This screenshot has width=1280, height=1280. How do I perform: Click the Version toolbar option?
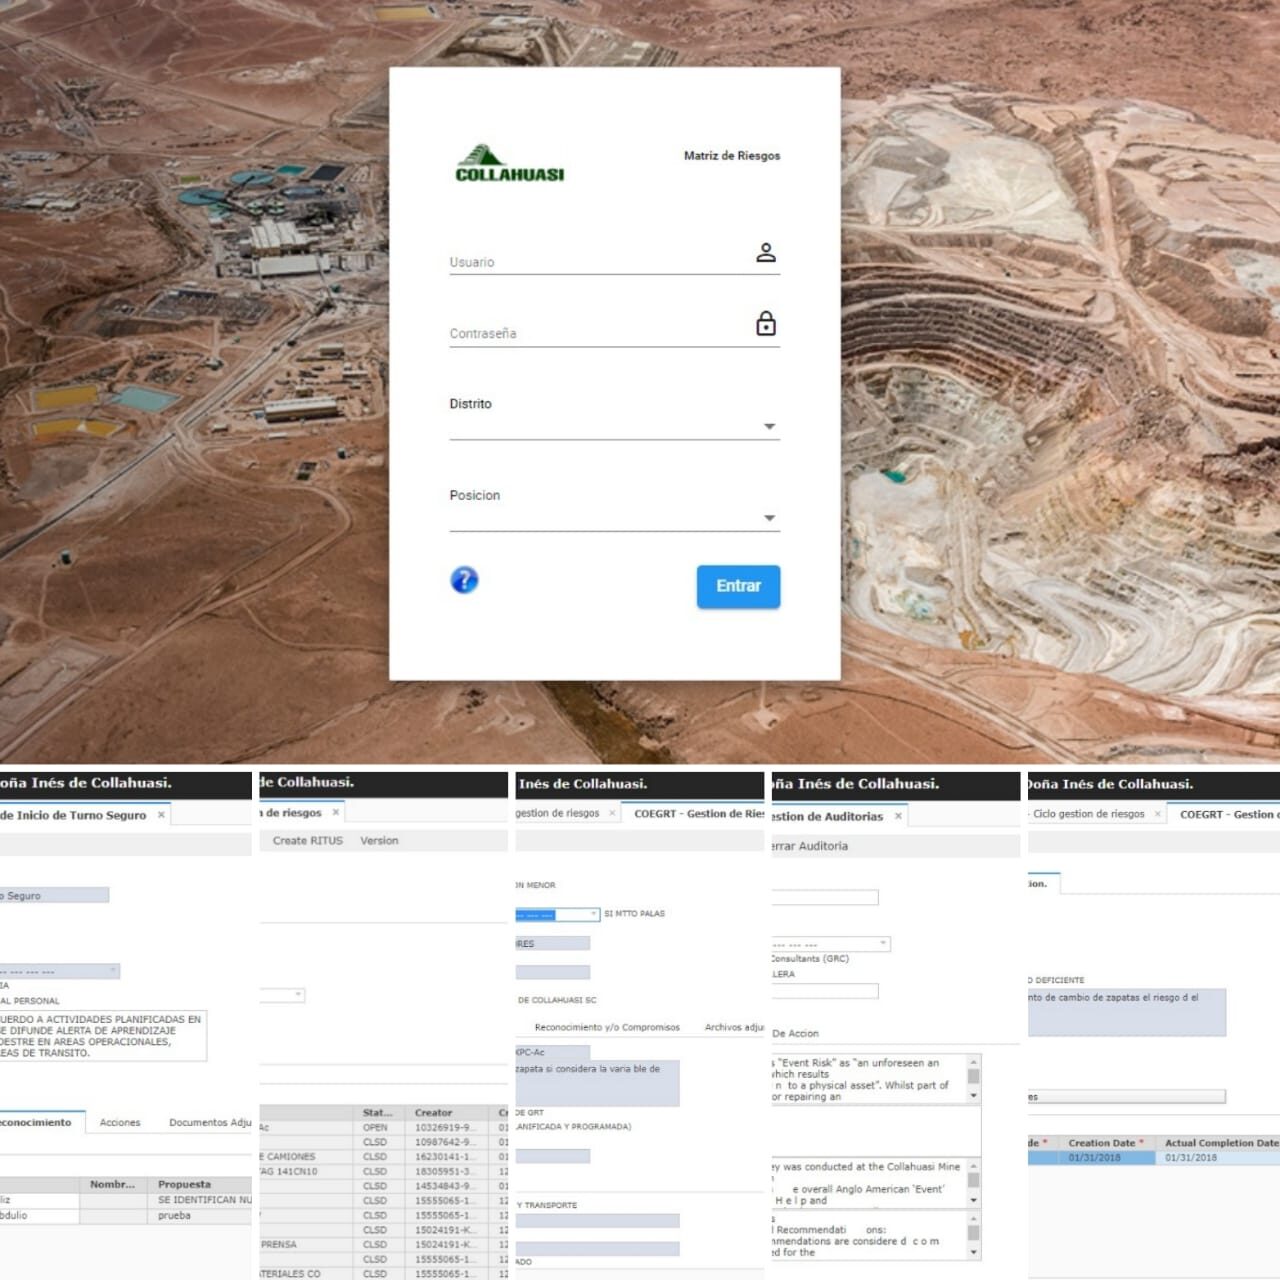coord(379,841)
